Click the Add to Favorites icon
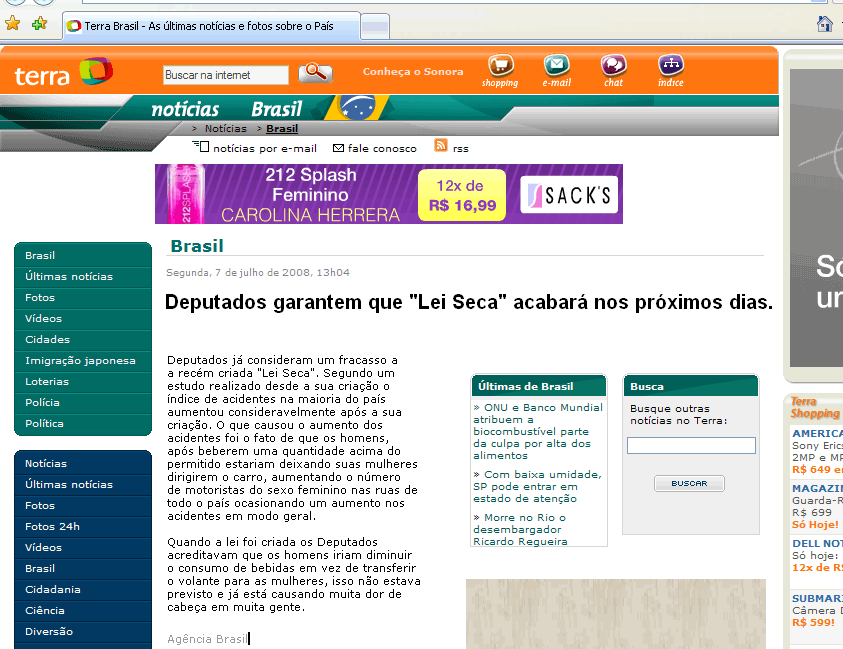This screenshot has height=649, width=843. (39, 23)
